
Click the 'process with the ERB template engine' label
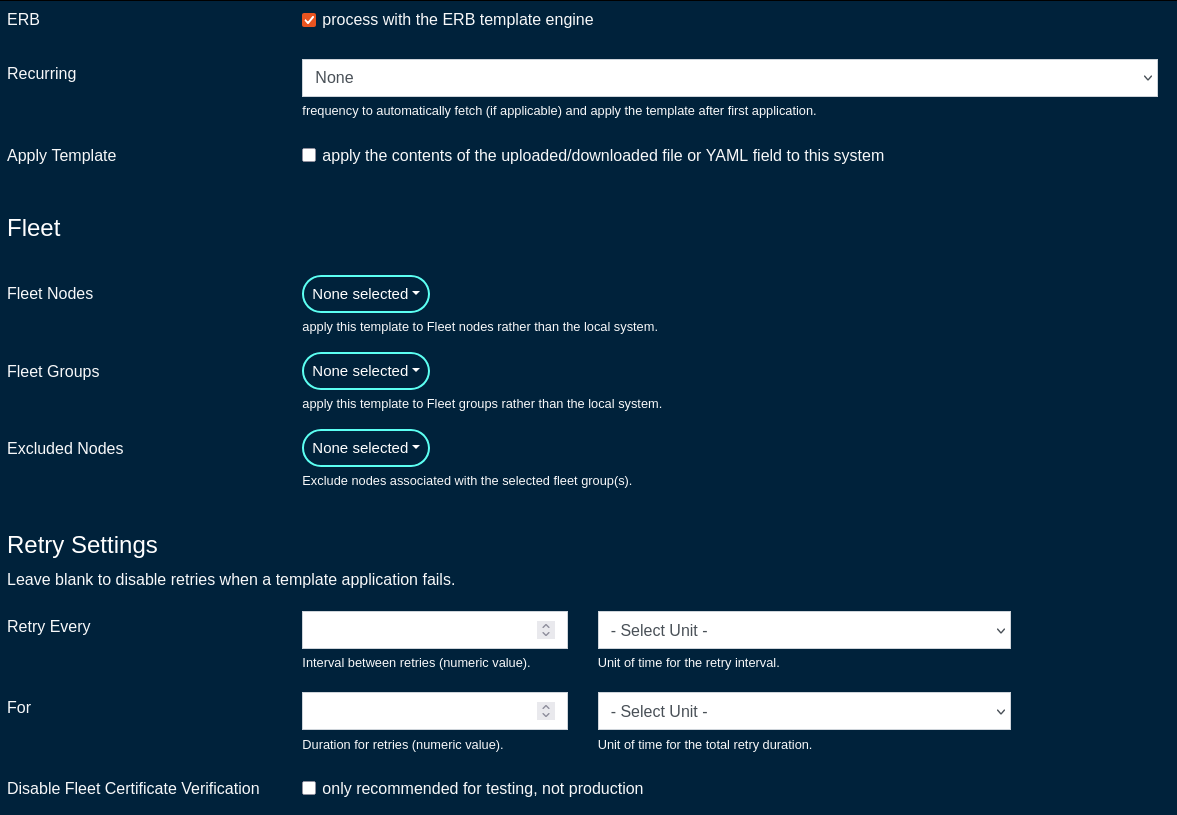click(457, 20)
